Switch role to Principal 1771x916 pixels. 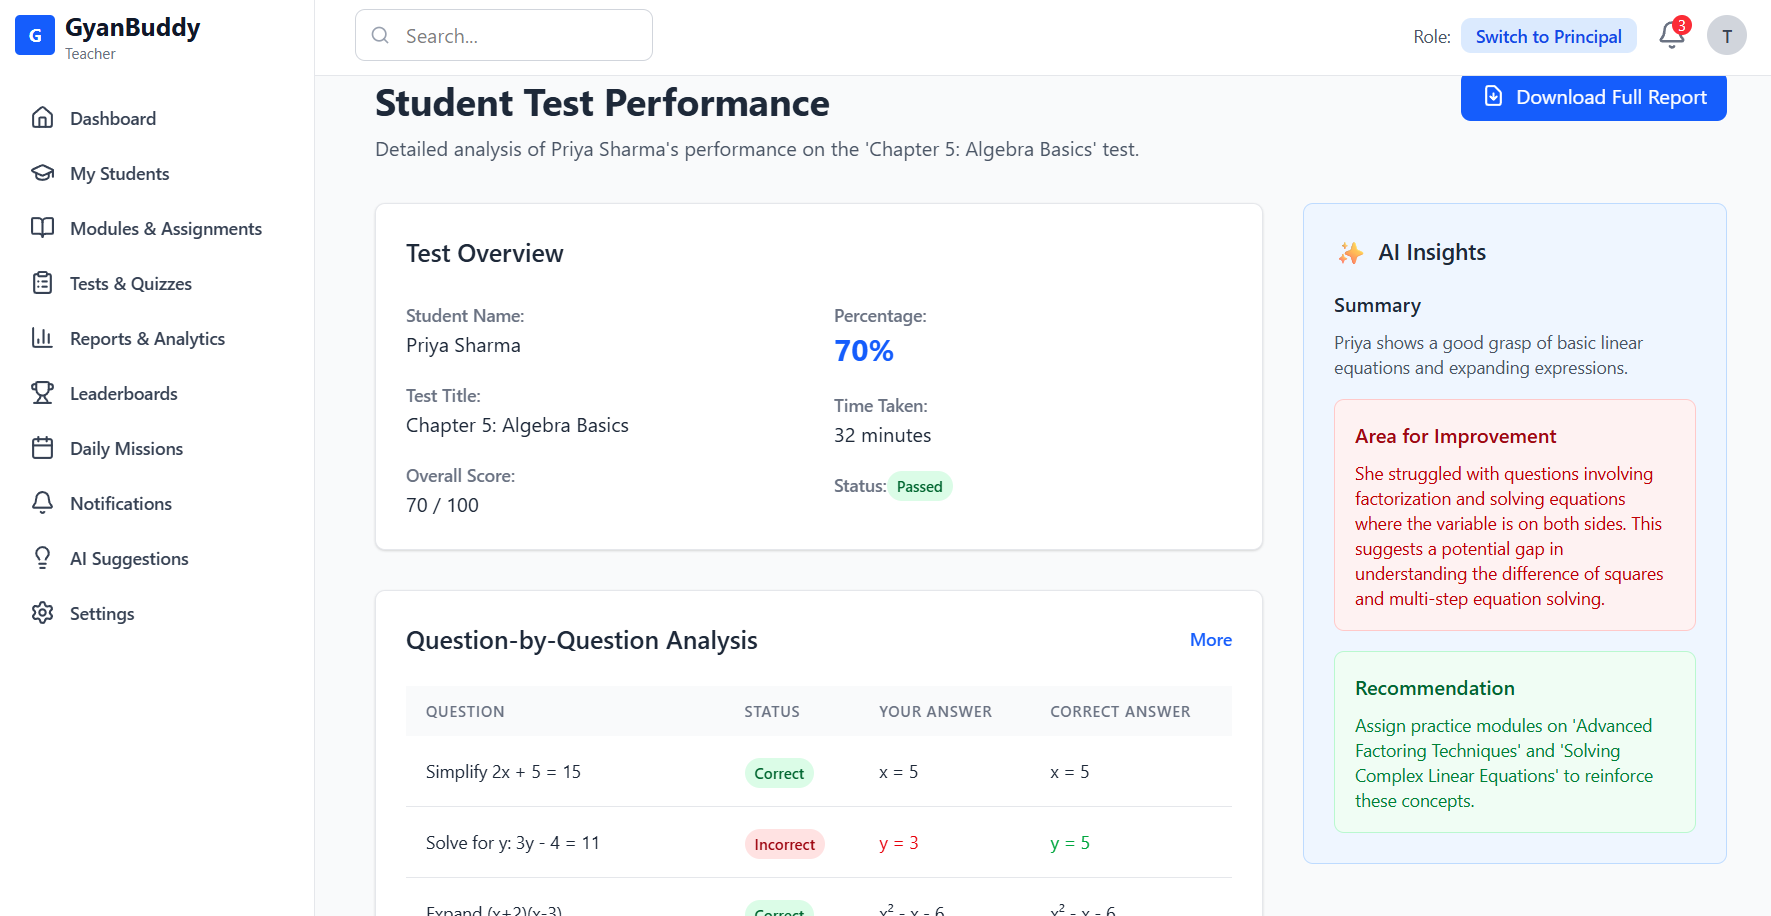(1548, 37)
